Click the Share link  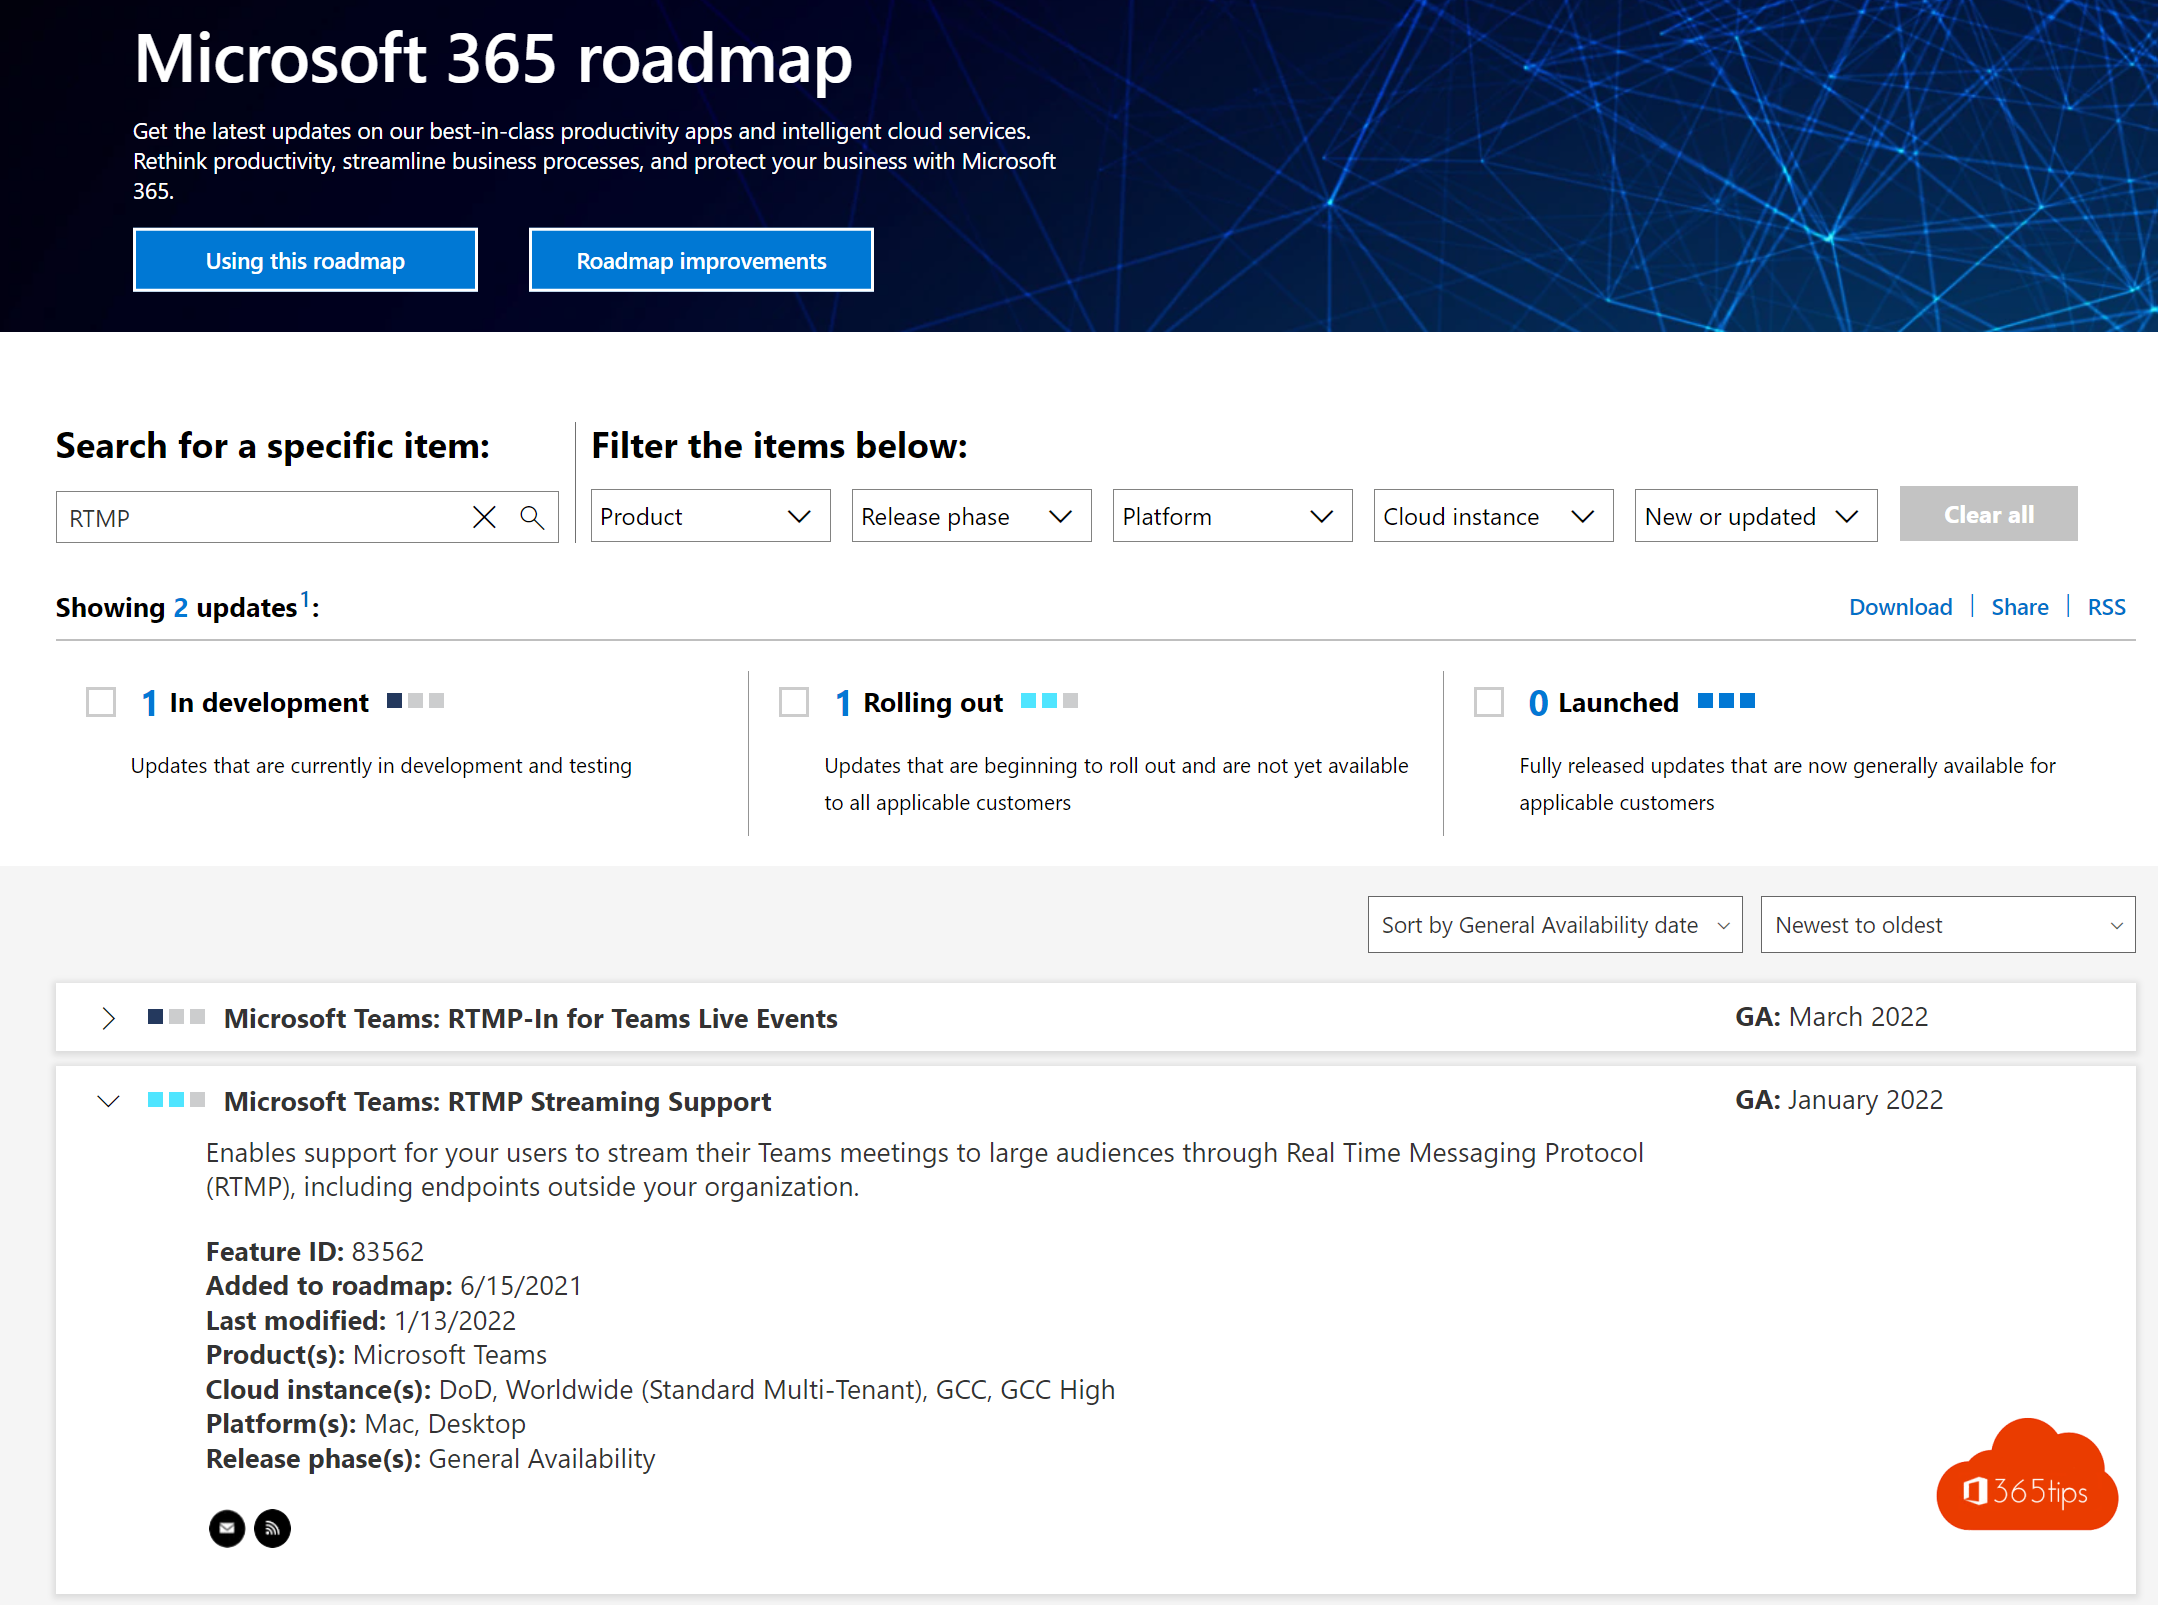tap(2019, 607)
